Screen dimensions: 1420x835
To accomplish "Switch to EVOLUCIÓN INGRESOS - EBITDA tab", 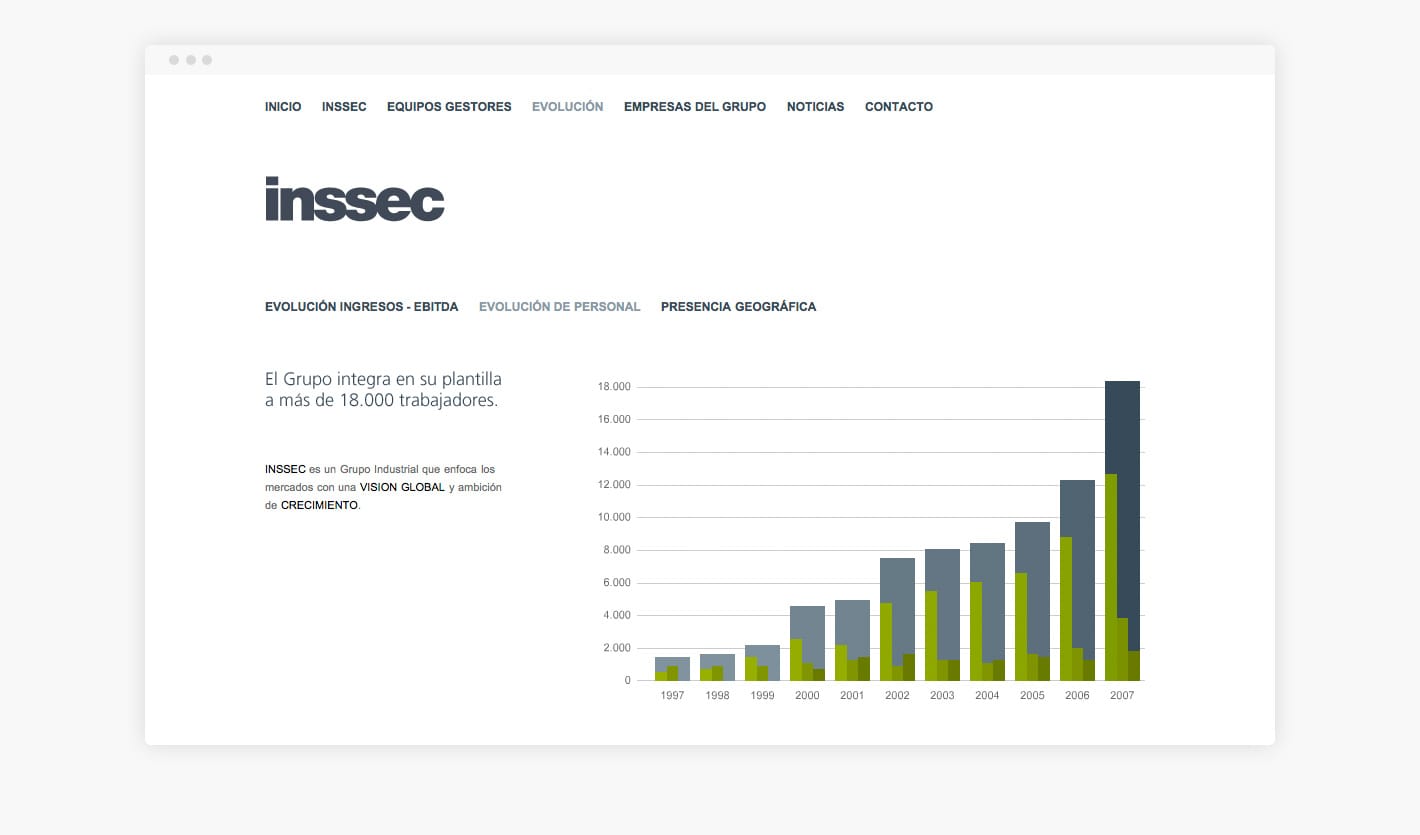I will 361,306.
